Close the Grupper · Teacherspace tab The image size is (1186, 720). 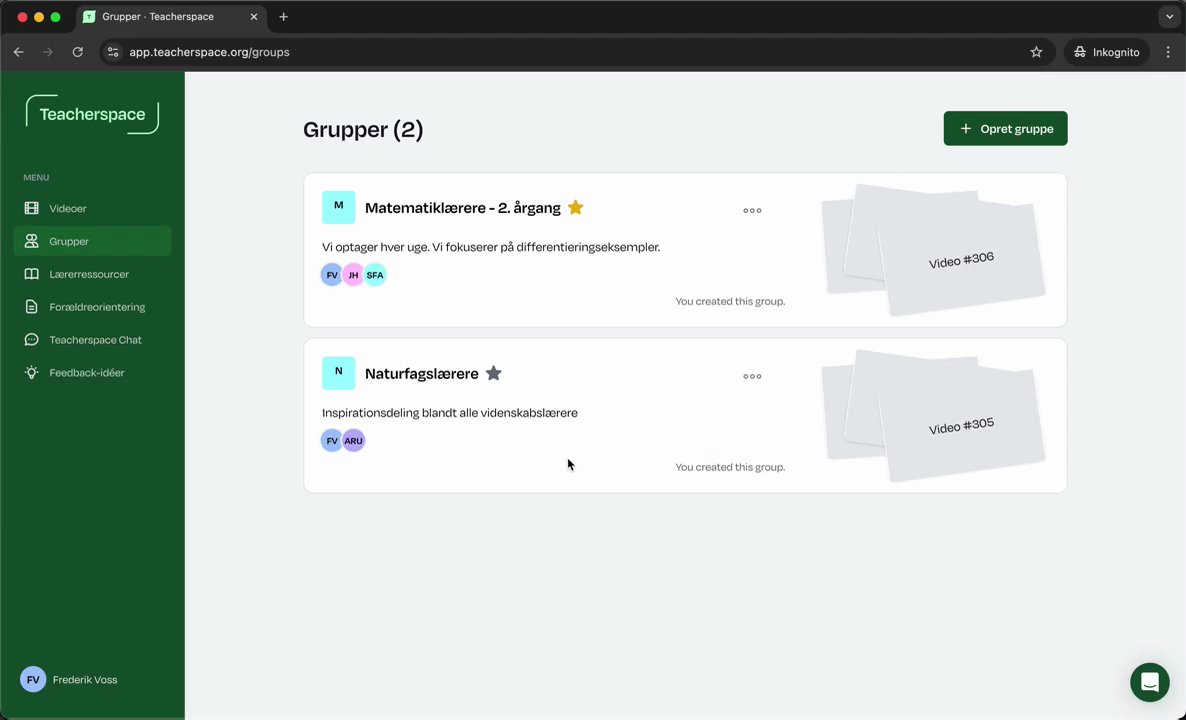point(254,17)
